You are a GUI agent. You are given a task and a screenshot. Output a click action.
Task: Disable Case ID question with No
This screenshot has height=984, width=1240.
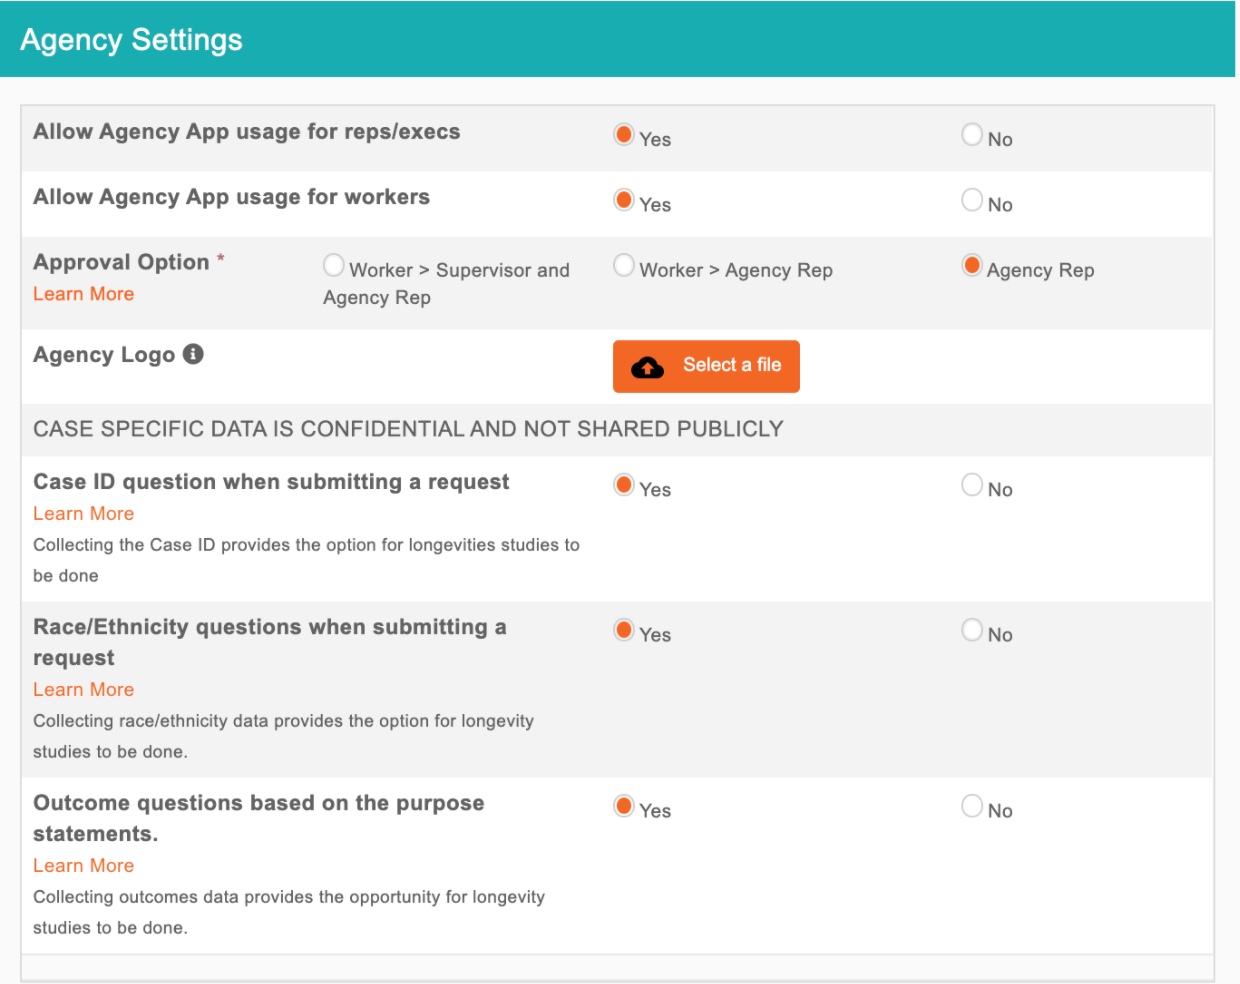(972, 485)
